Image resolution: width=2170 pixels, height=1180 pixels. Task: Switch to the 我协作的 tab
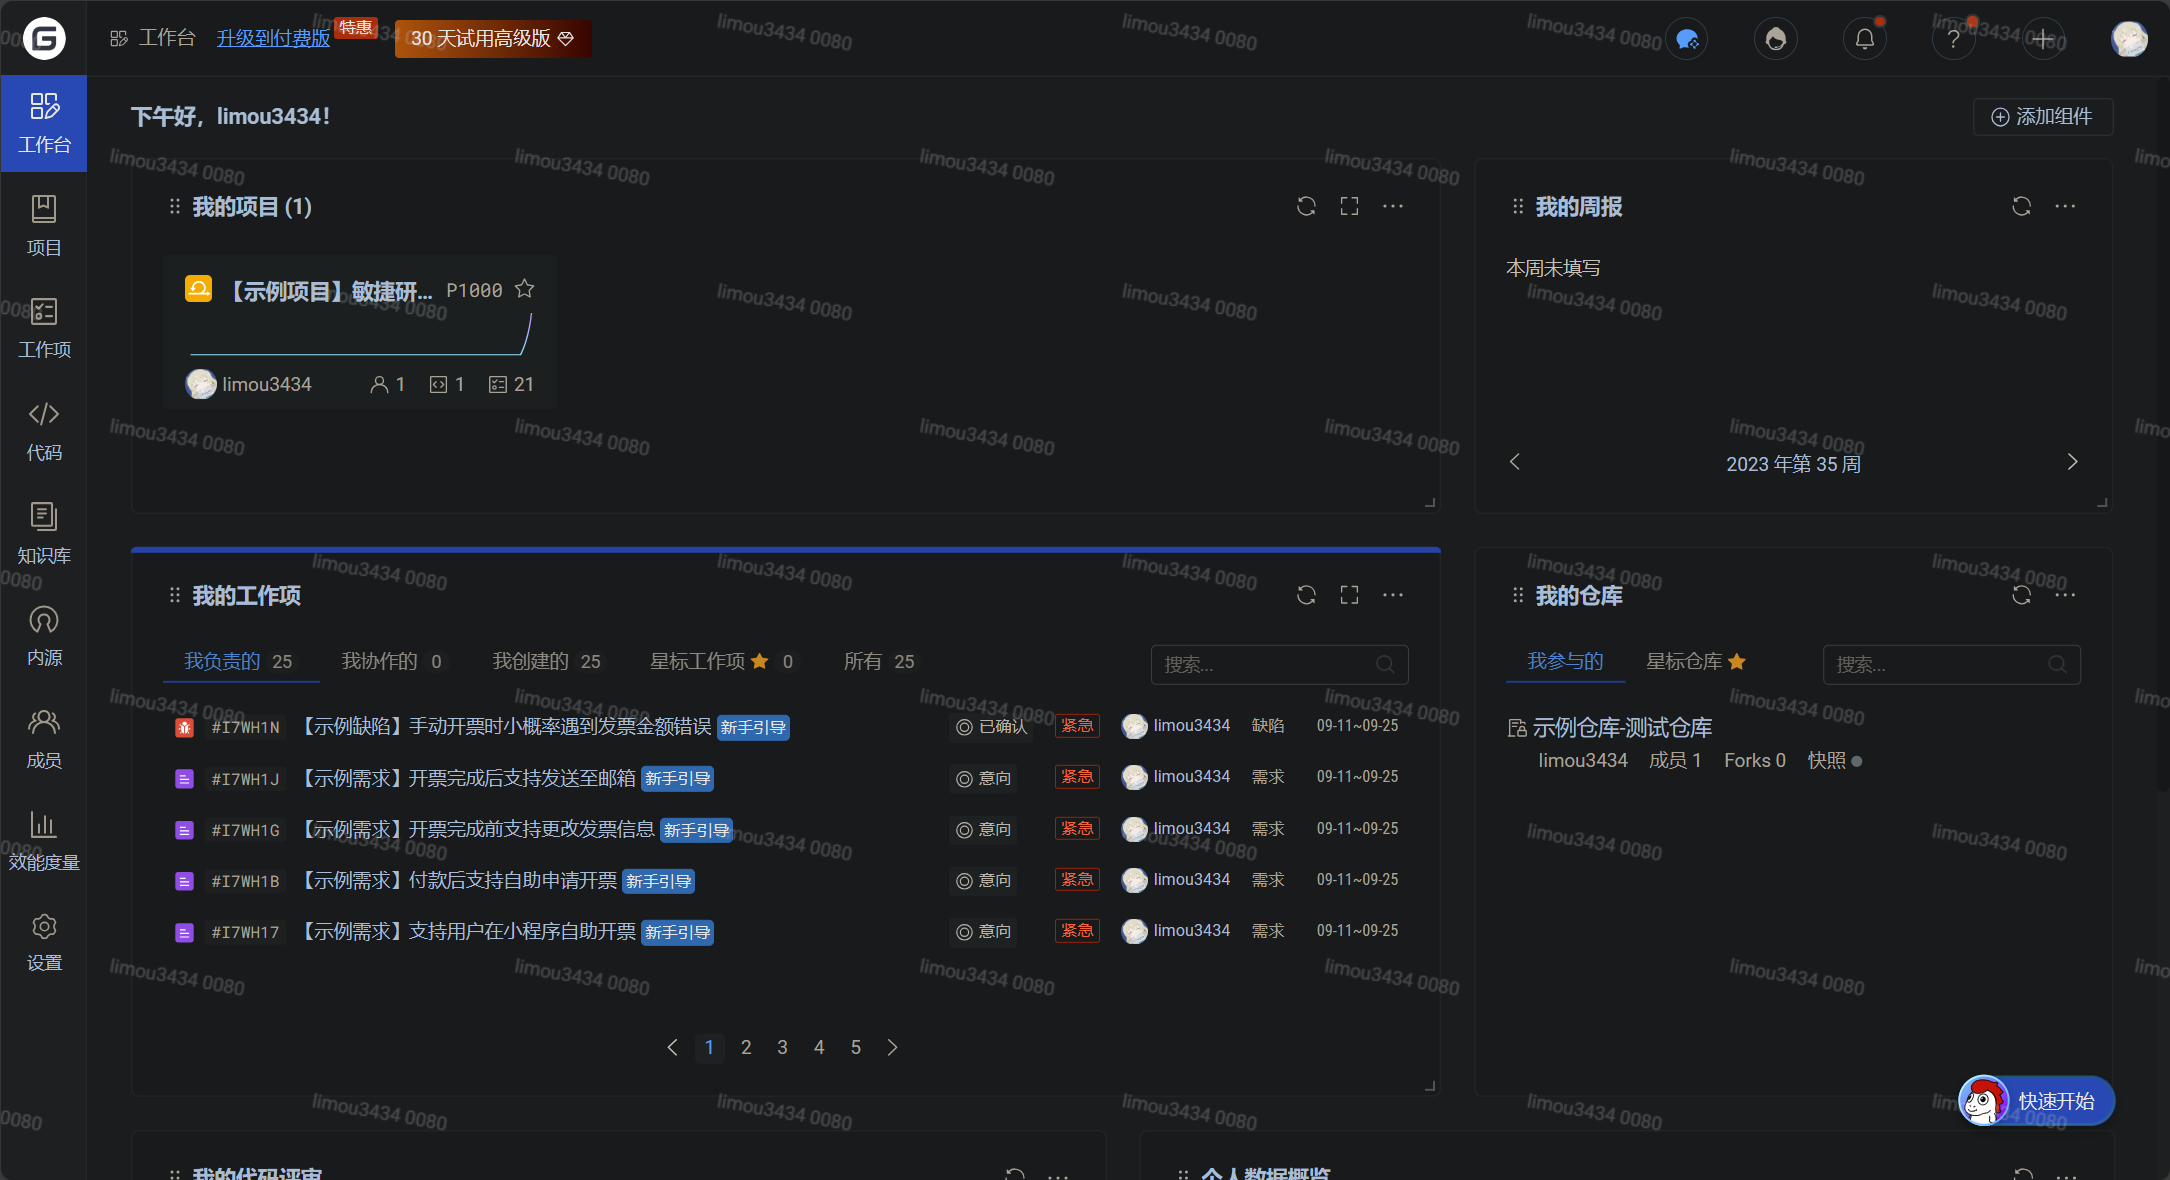point(380,661)
